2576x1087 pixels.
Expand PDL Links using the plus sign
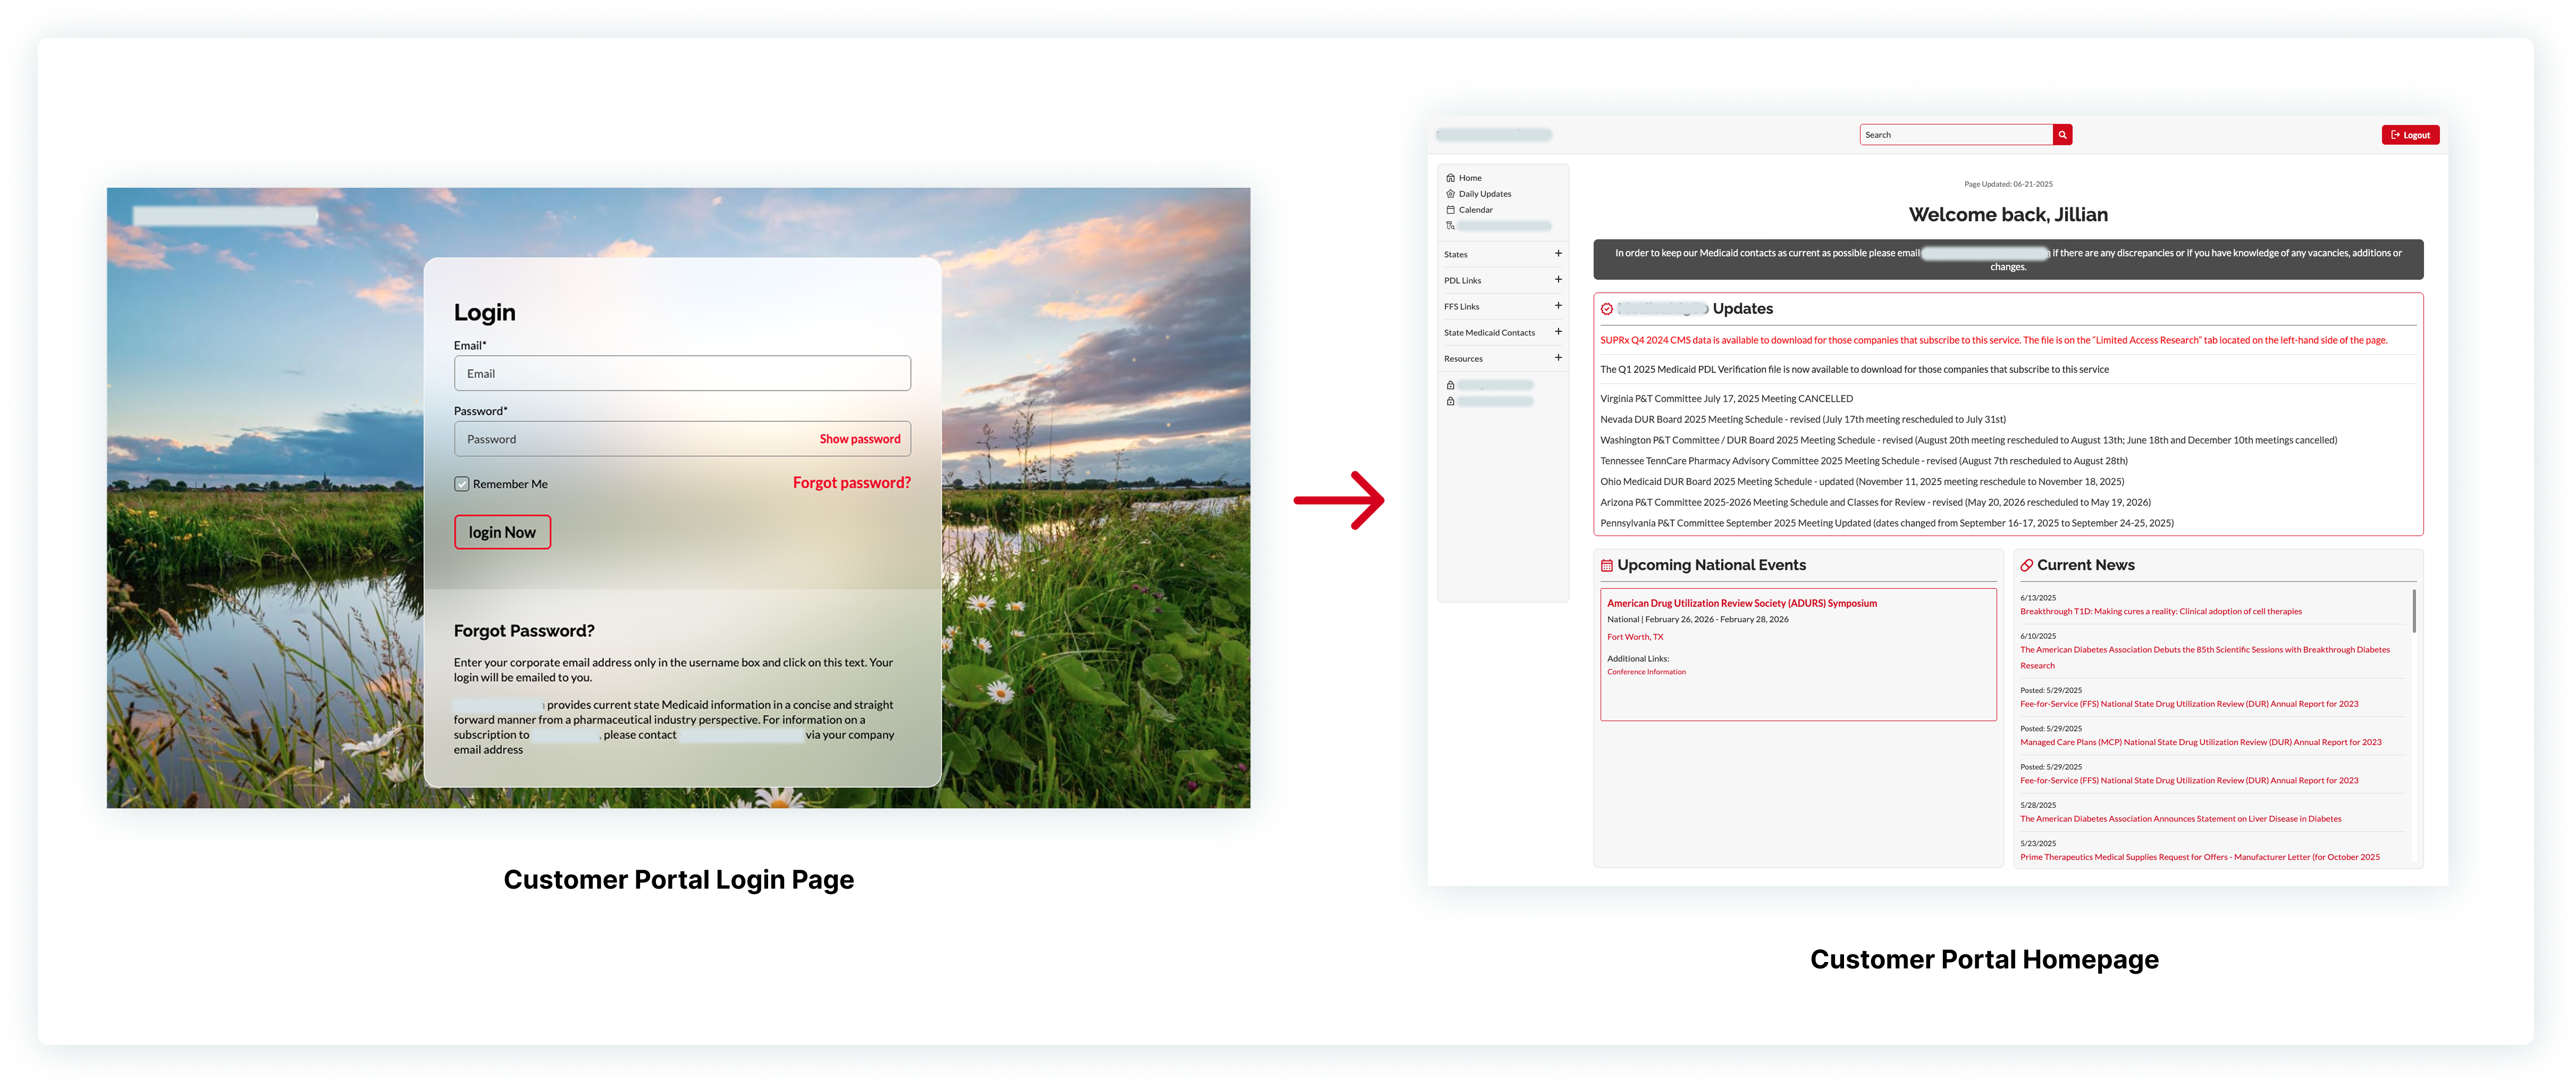(x=1558, y=280)
